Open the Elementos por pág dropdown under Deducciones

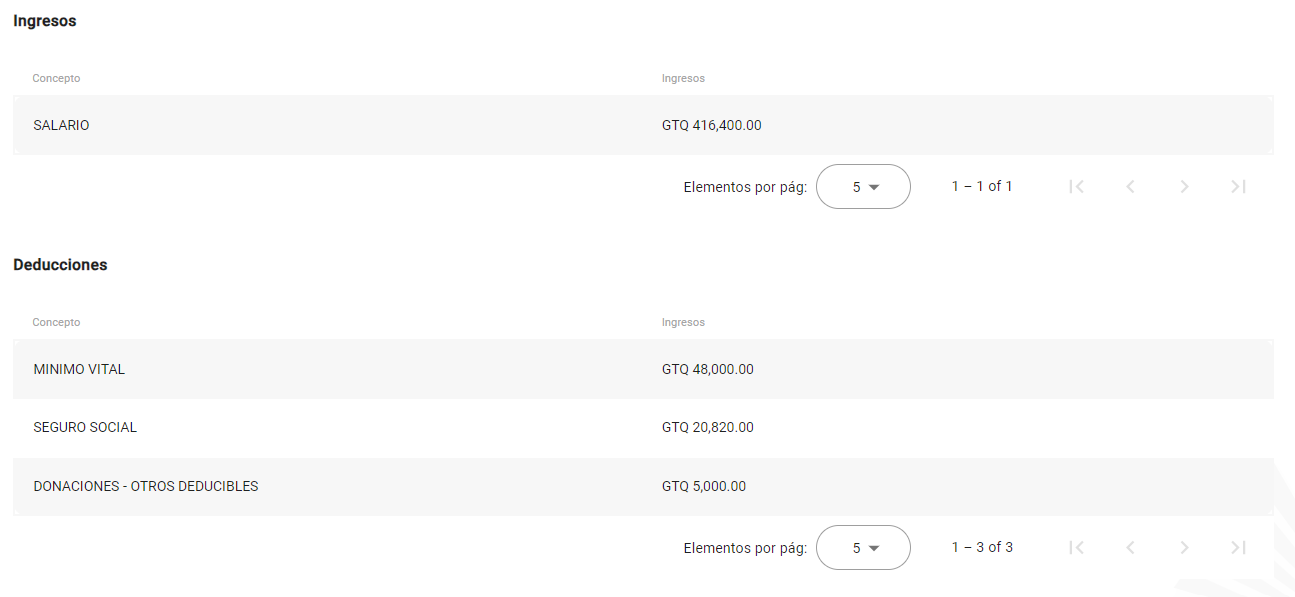(x=863, y=547)
